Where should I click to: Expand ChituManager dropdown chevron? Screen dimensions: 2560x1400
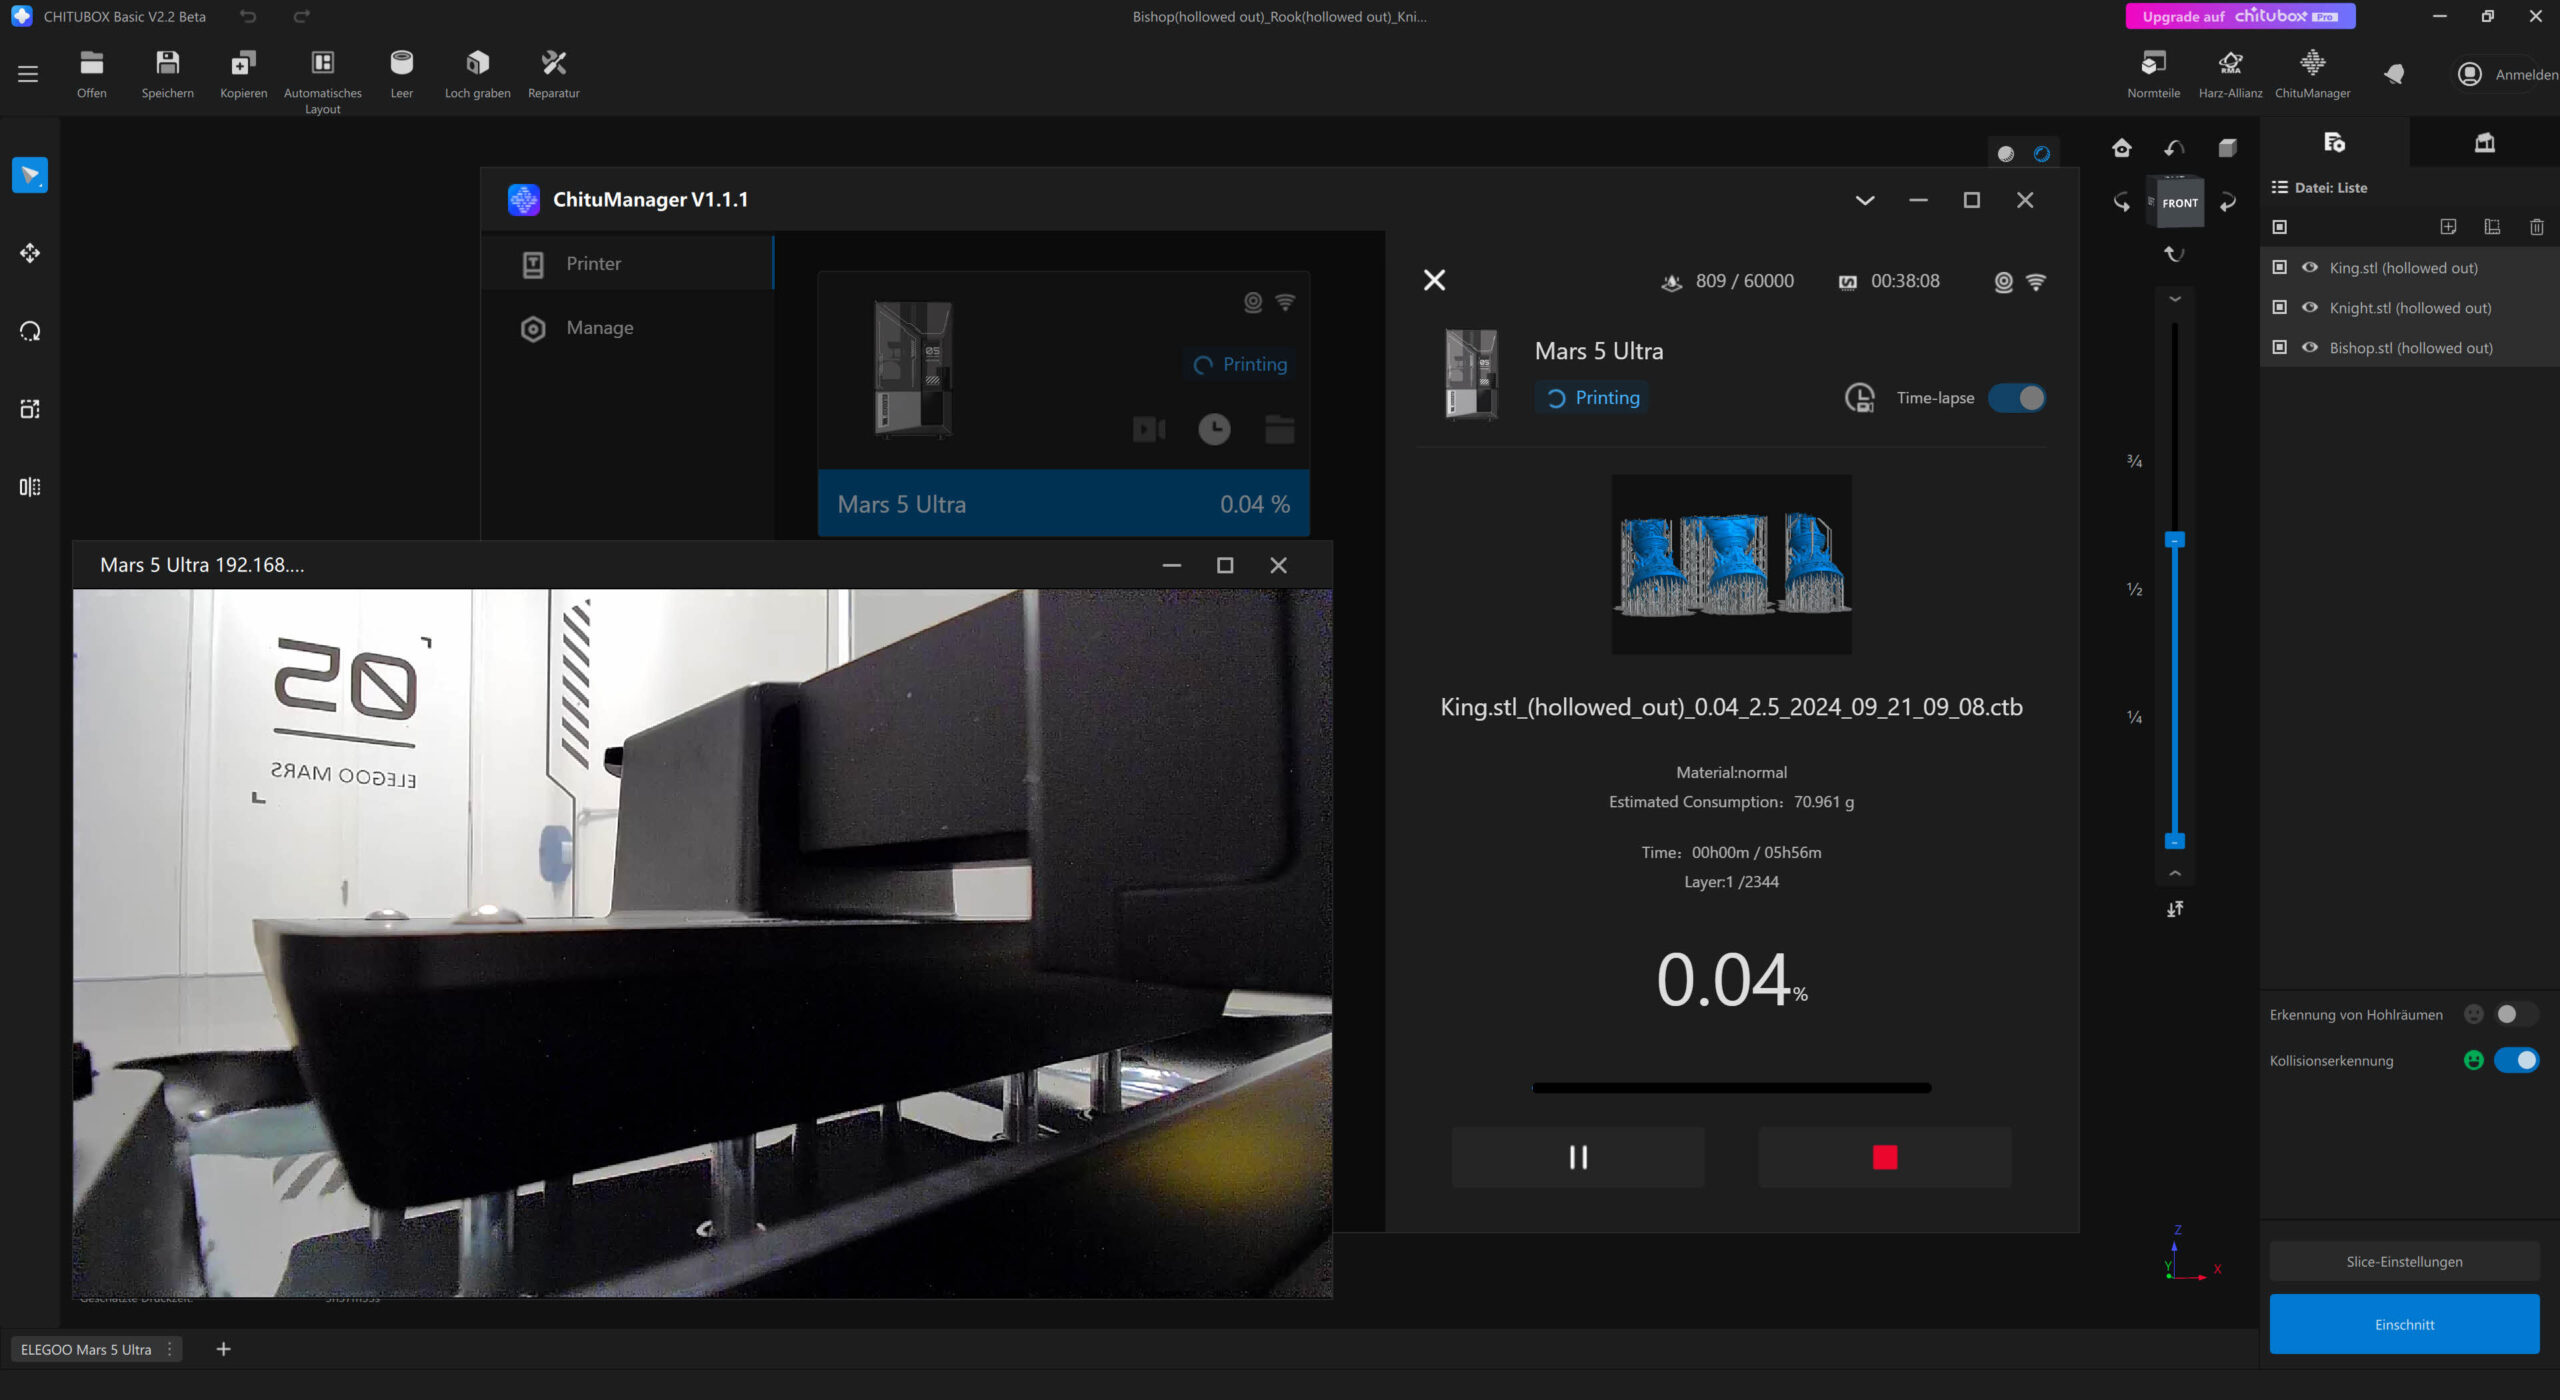(x=1865, y=200)
